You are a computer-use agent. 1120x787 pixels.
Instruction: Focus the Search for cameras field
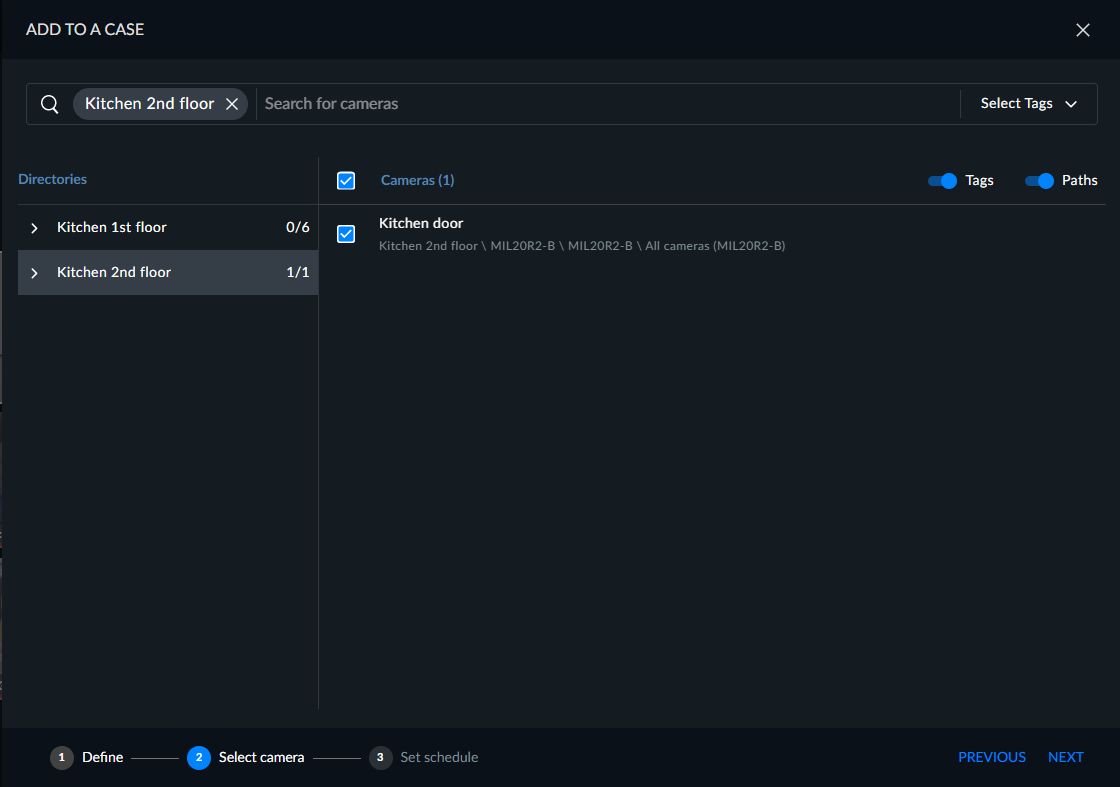(x=608, y=104)
